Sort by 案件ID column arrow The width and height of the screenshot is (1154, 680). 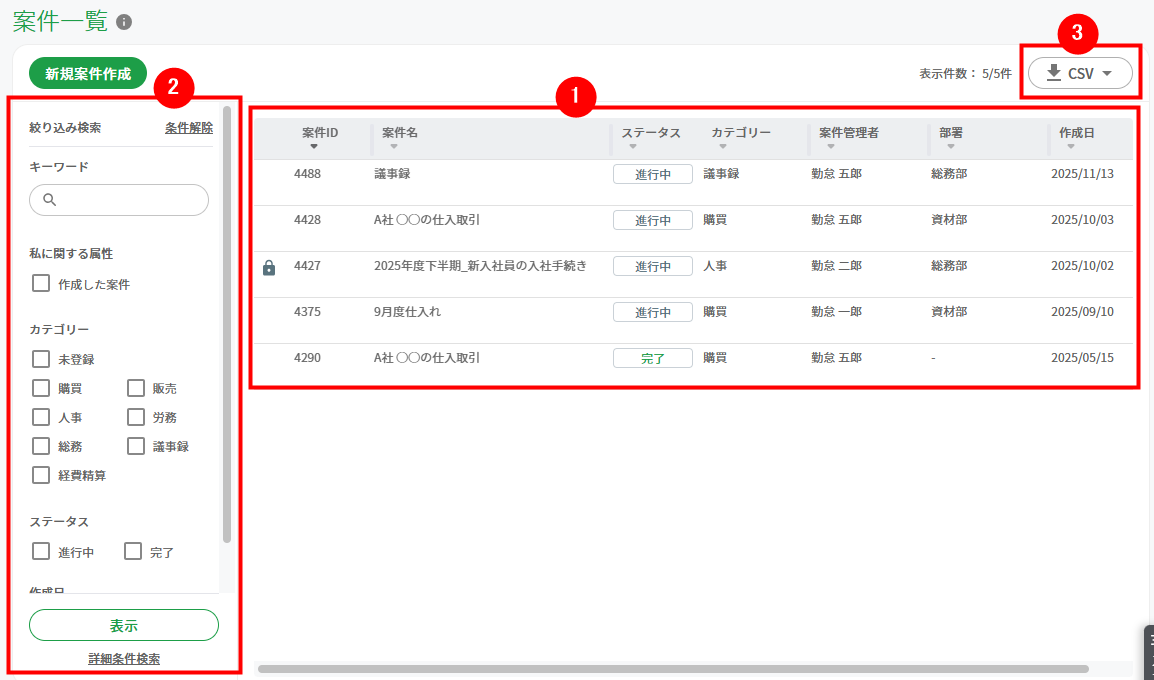click(314, 146)
